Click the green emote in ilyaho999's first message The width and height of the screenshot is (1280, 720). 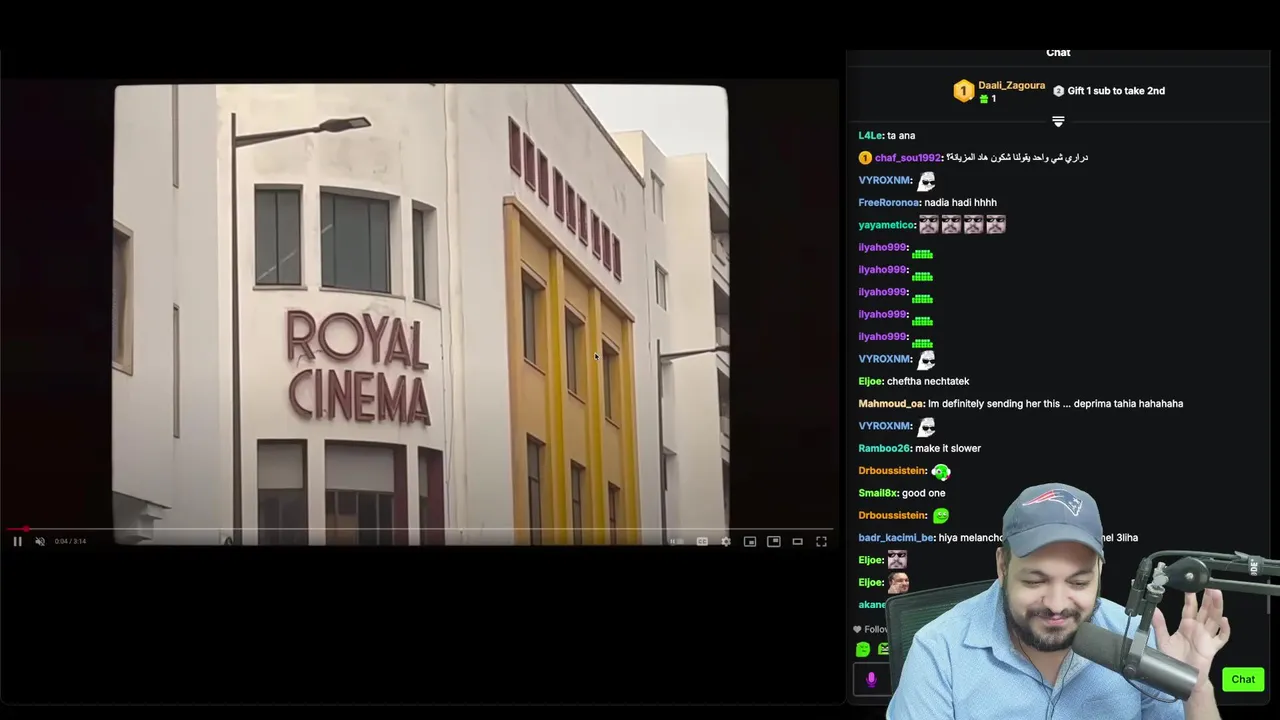(922, 254)
